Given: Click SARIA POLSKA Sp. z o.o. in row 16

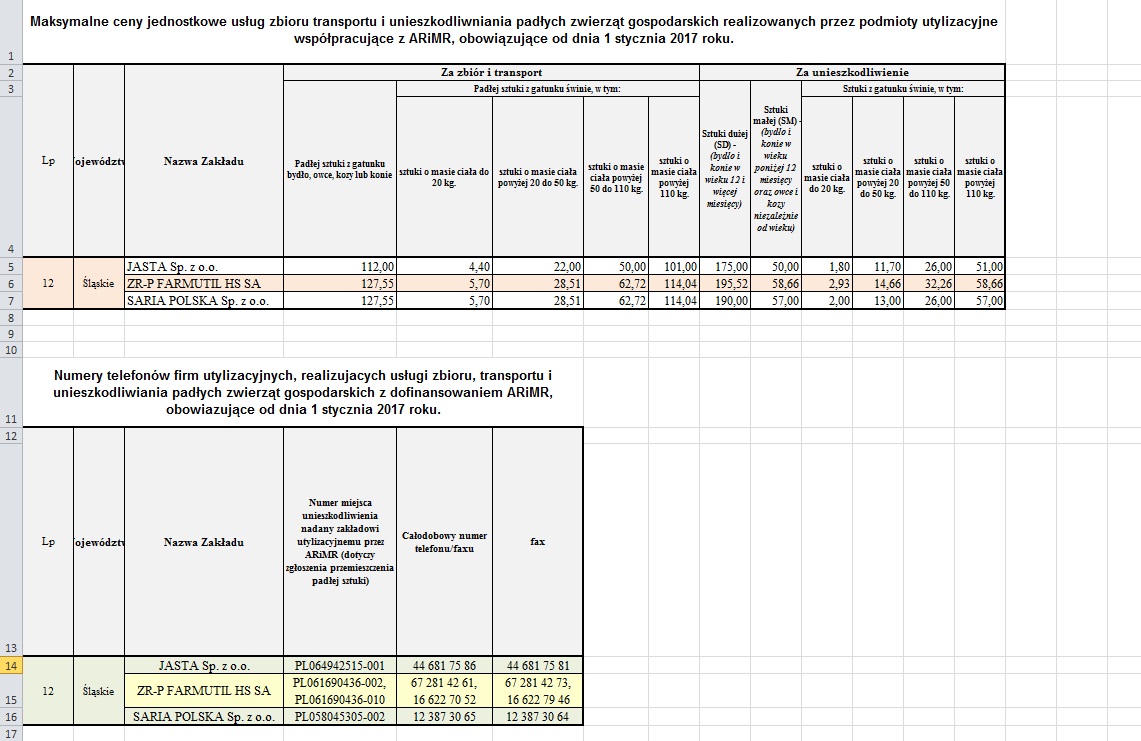Looking at the screenshot, I should [204, 716].
